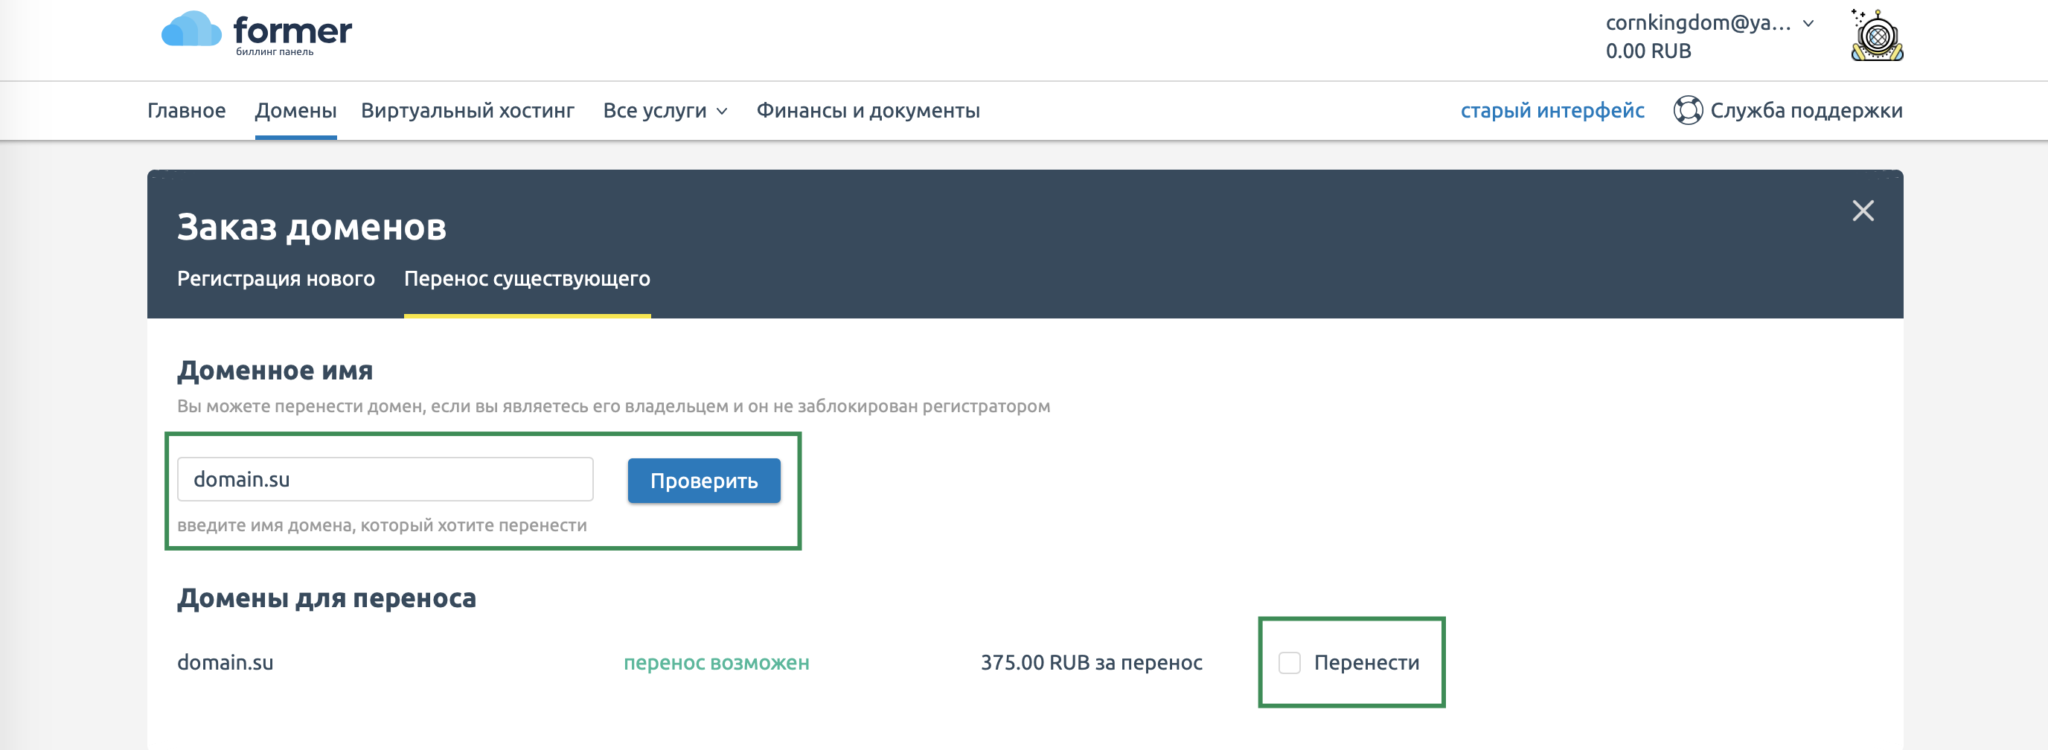Click the 0.00 RUB balance
Screen dimensions: 2048x750
(1648, 51)
